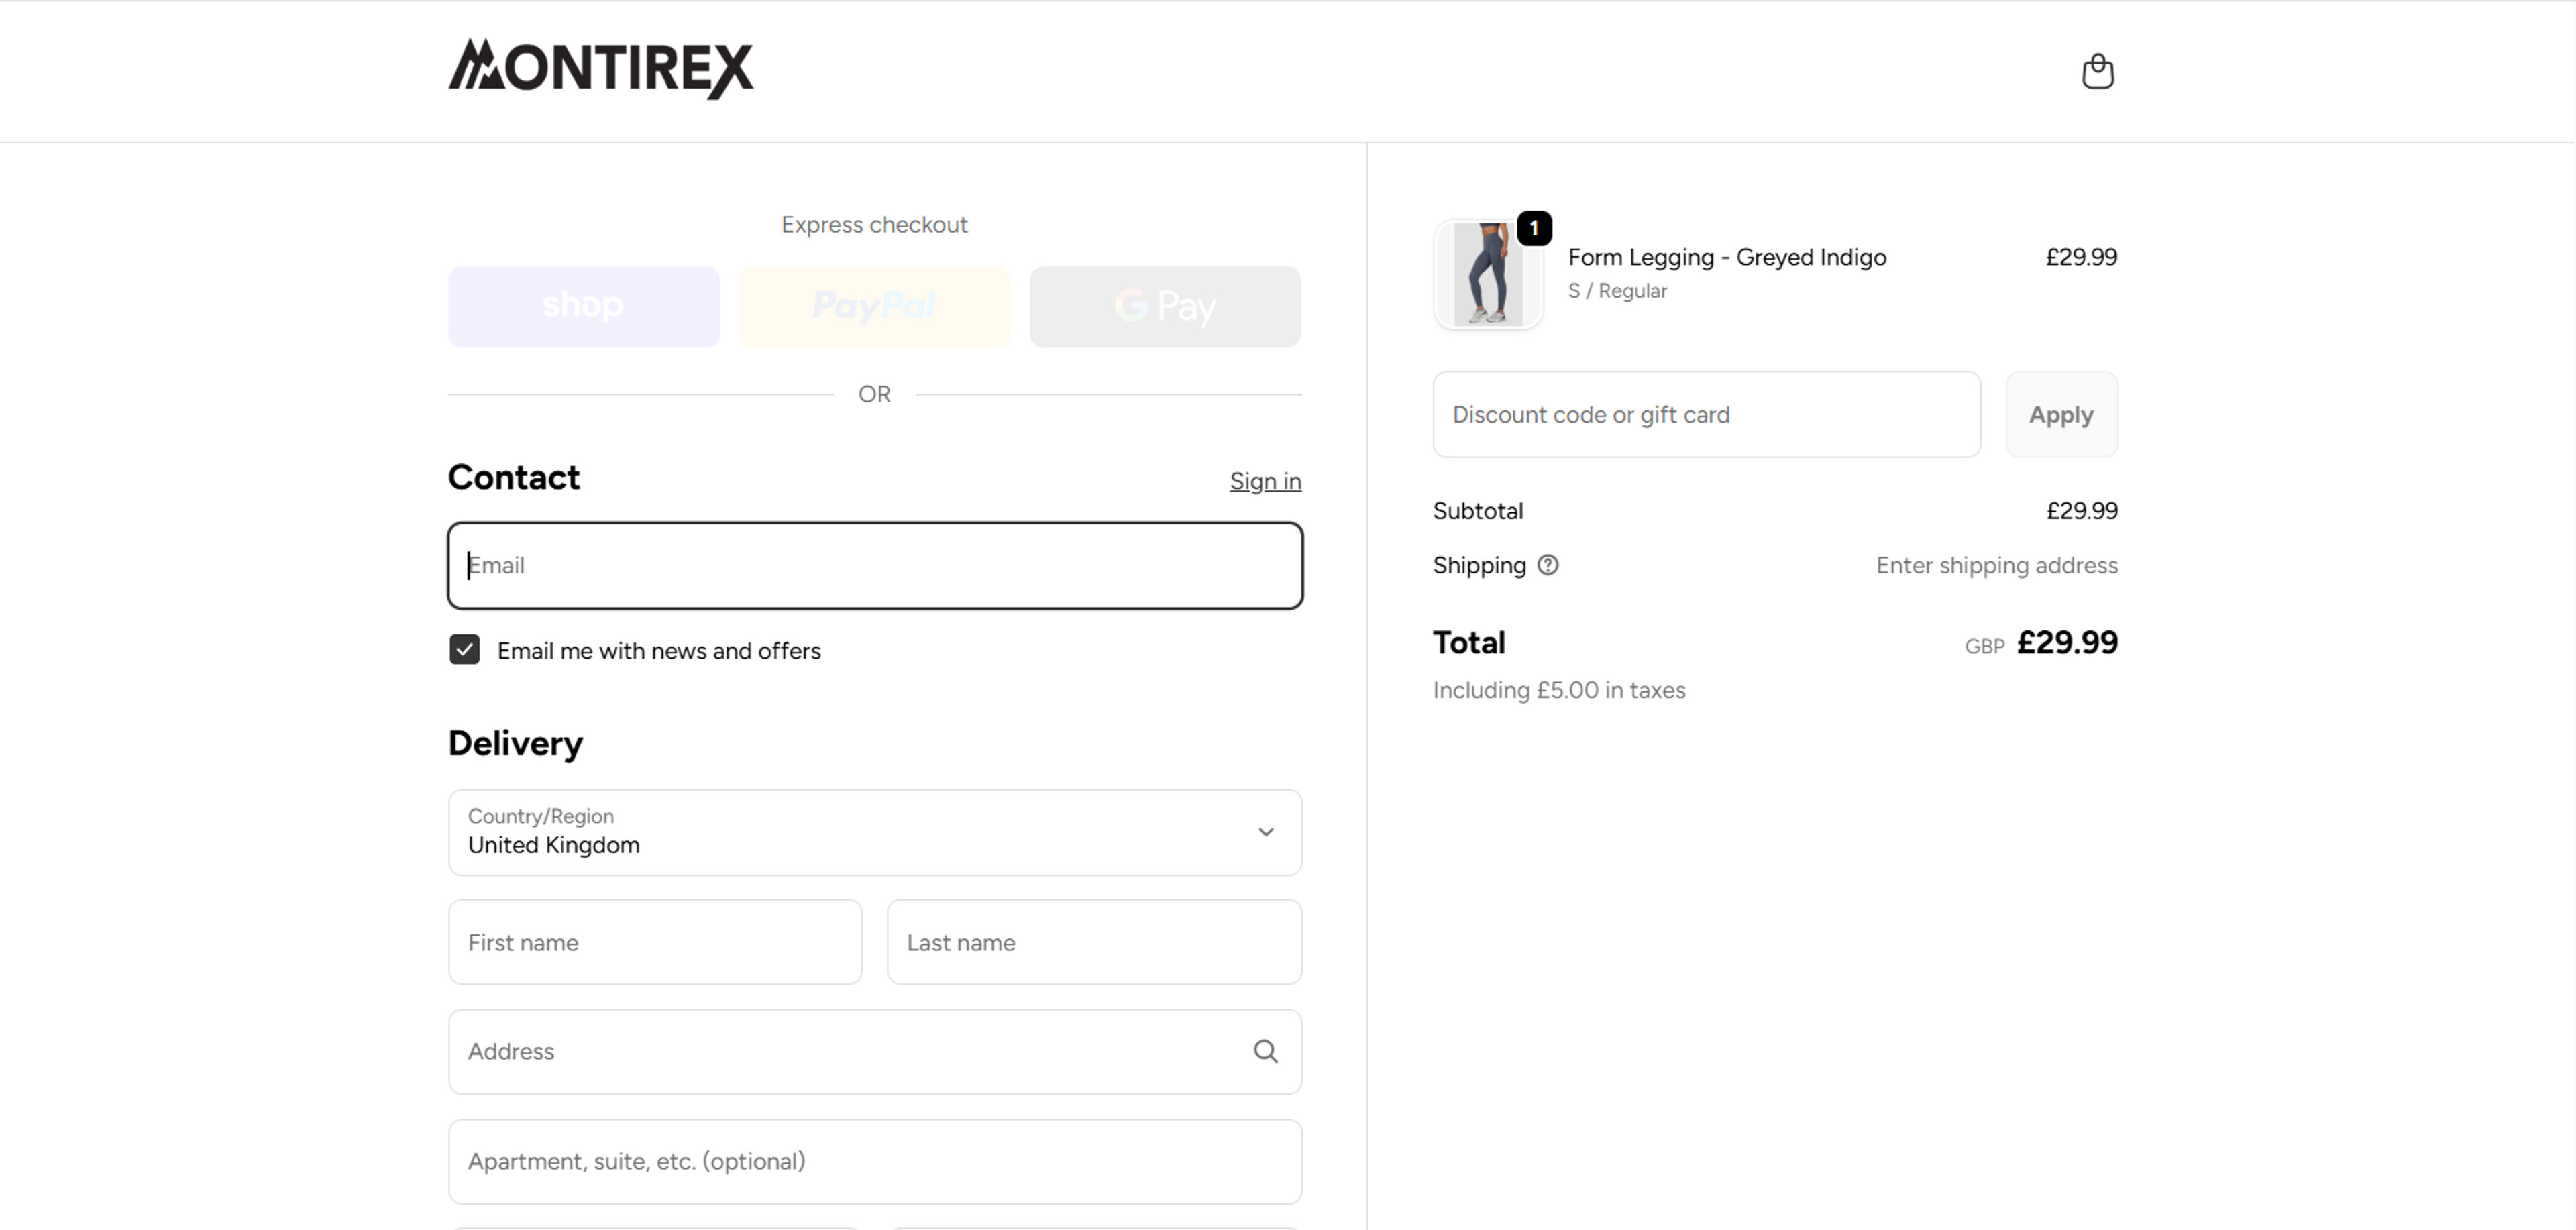This screenshot has height=1230, width=2576.
Task: Open the shopping bag icon
Action: 2098,71
